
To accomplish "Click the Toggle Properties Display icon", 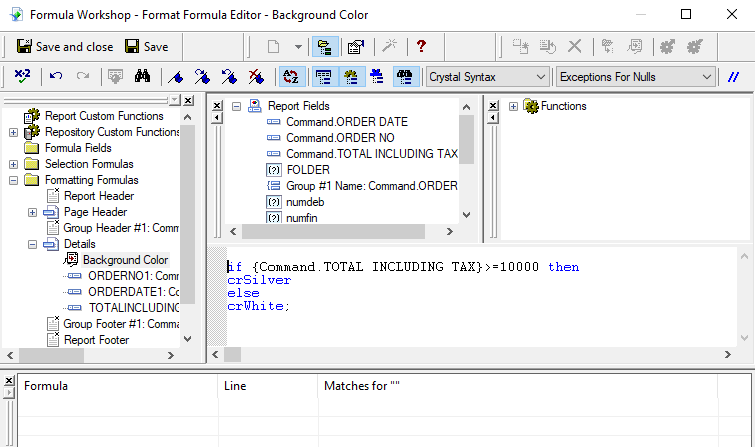I will pyautogui.click(x=356, y=47).
